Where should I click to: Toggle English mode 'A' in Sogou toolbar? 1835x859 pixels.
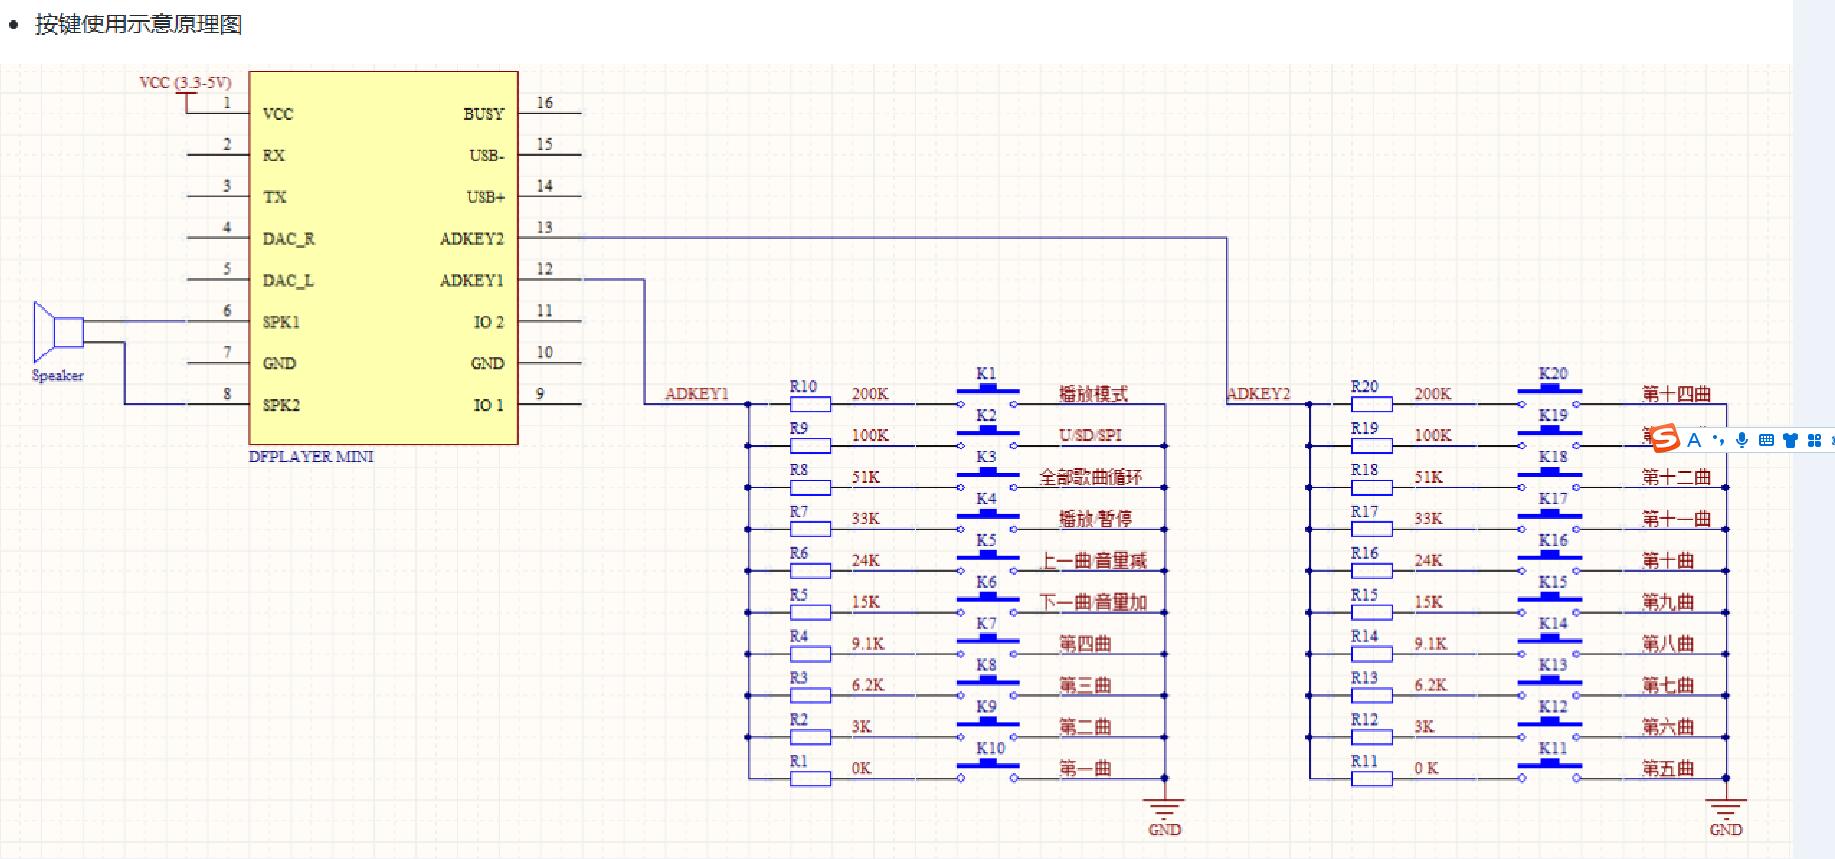(1693, 440)
